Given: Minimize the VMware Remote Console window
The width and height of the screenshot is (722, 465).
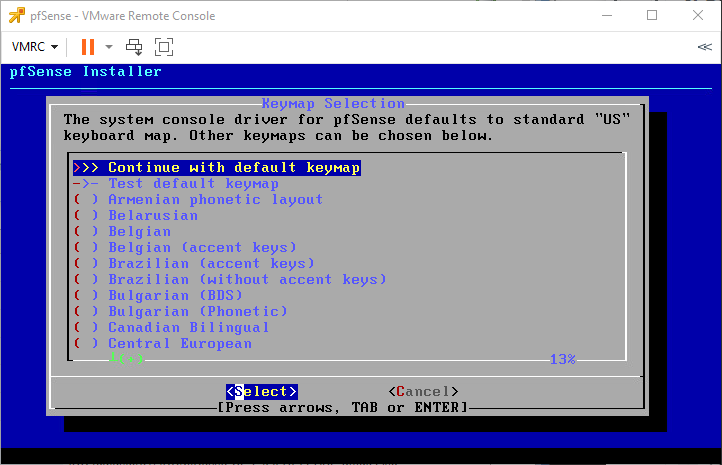Looking at the screenshot, I should (607, 15).
